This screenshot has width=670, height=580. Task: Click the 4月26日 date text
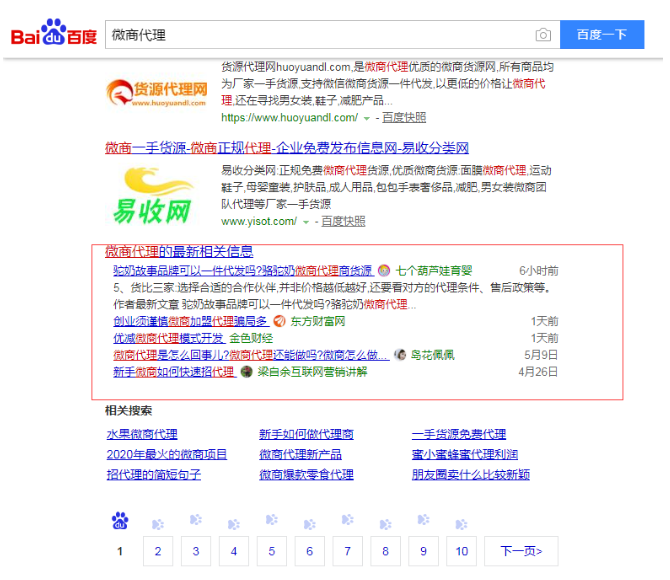[x=538, y=372]
